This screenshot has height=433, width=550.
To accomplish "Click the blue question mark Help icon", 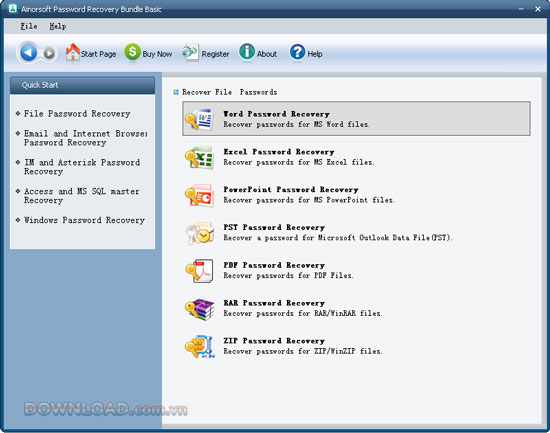I will (297, 52).
